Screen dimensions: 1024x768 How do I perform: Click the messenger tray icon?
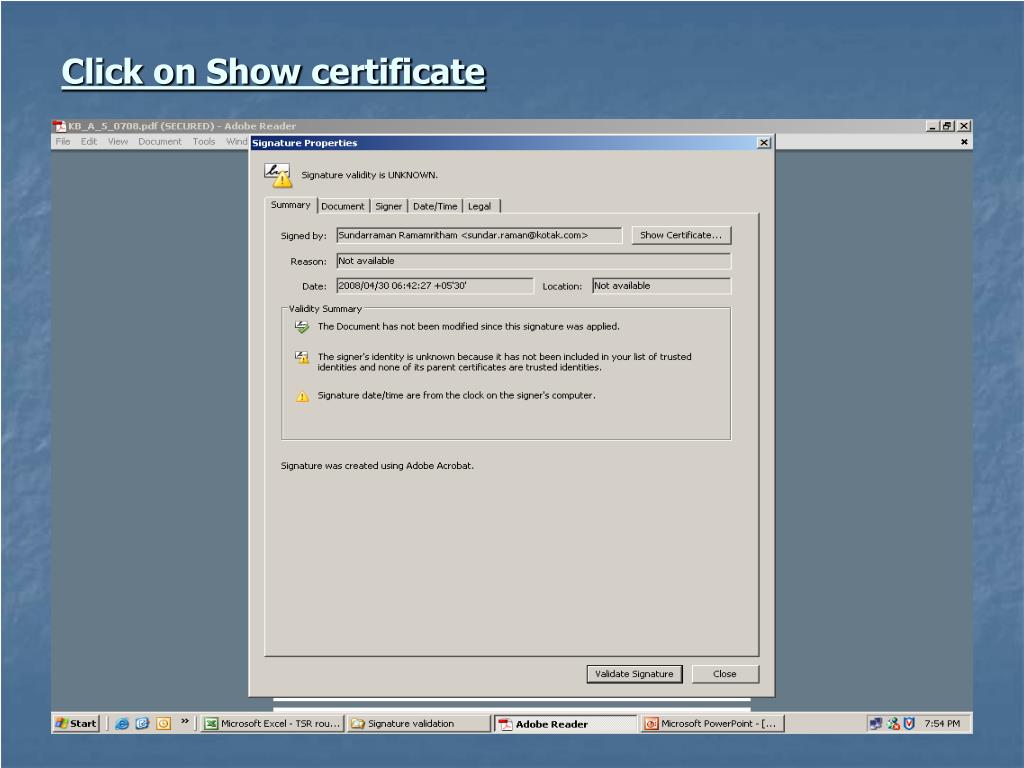tap(893, 724)
